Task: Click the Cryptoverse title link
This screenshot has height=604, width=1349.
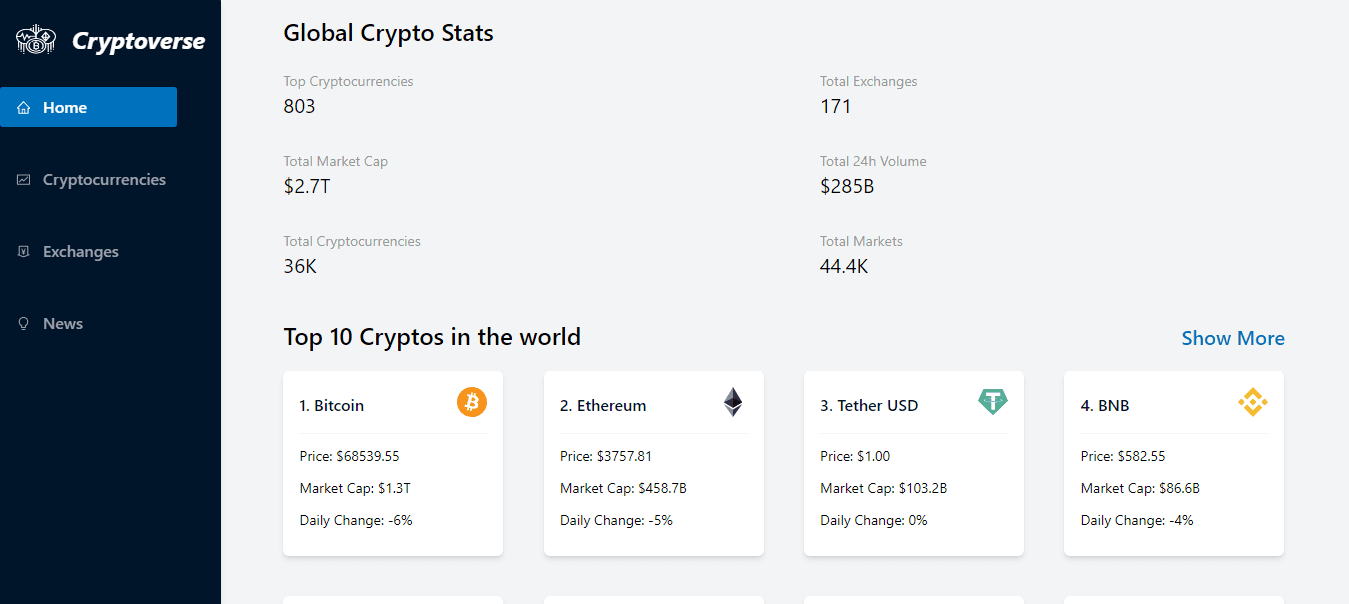Action: pyautogui.click(x=138, y=41)
